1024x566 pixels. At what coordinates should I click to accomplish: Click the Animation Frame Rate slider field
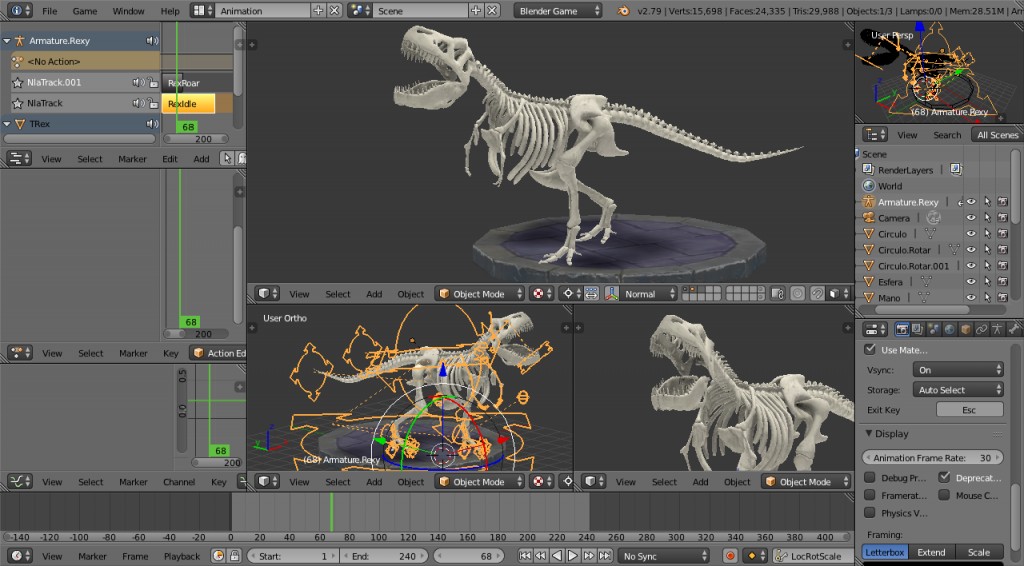tap(932, 458)
